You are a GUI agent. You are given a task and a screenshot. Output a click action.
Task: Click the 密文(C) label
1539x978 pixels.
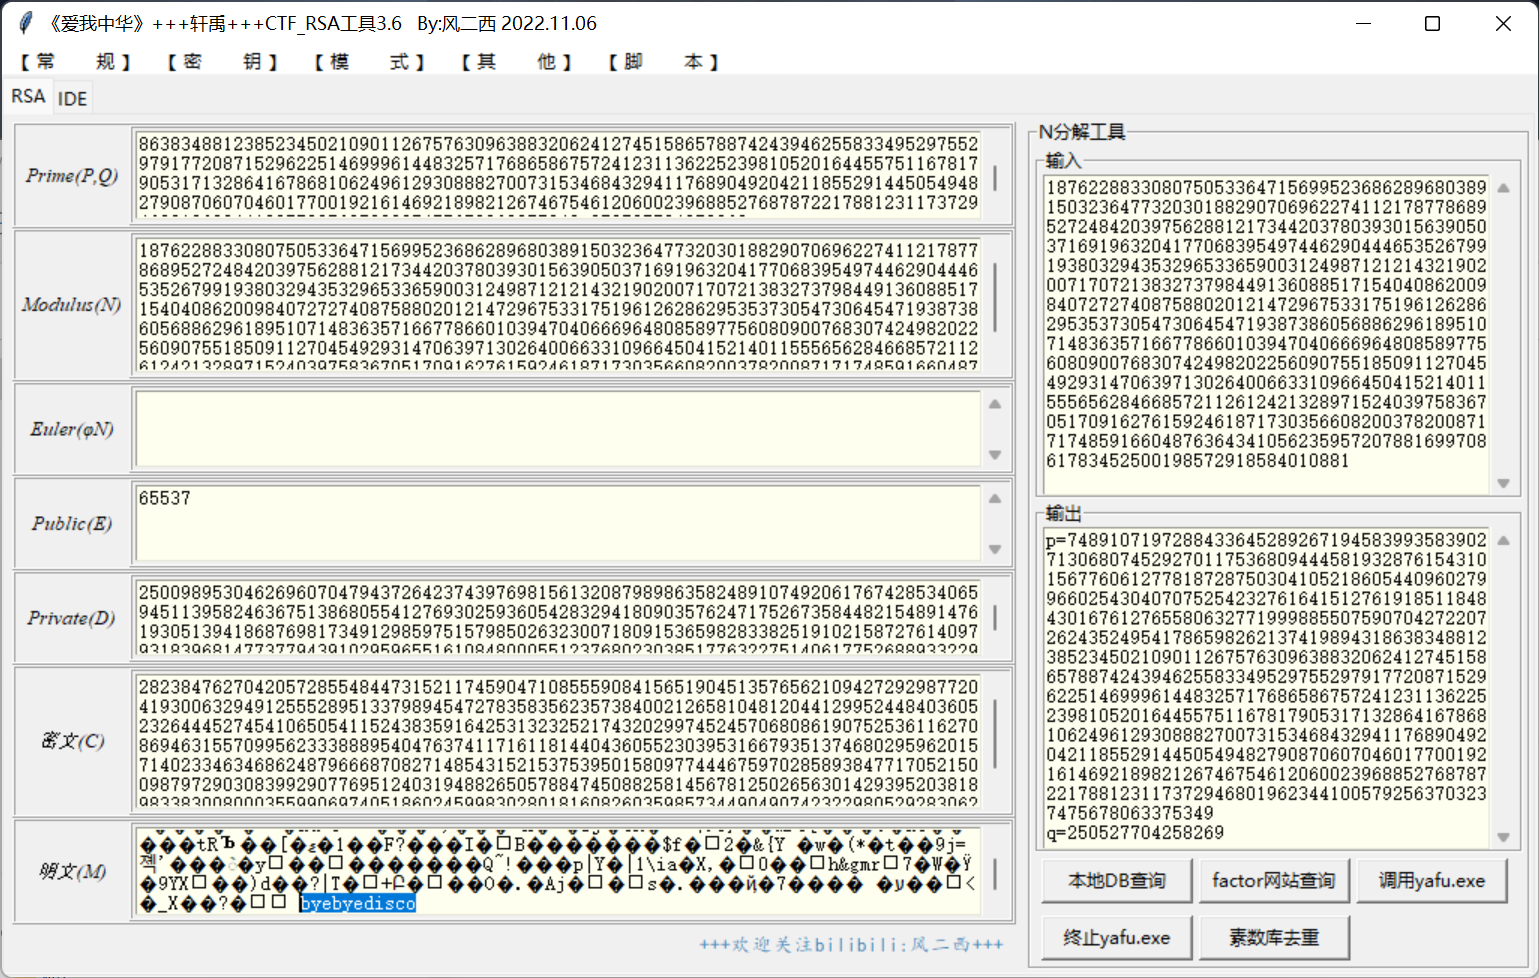(x=72, y=740)
